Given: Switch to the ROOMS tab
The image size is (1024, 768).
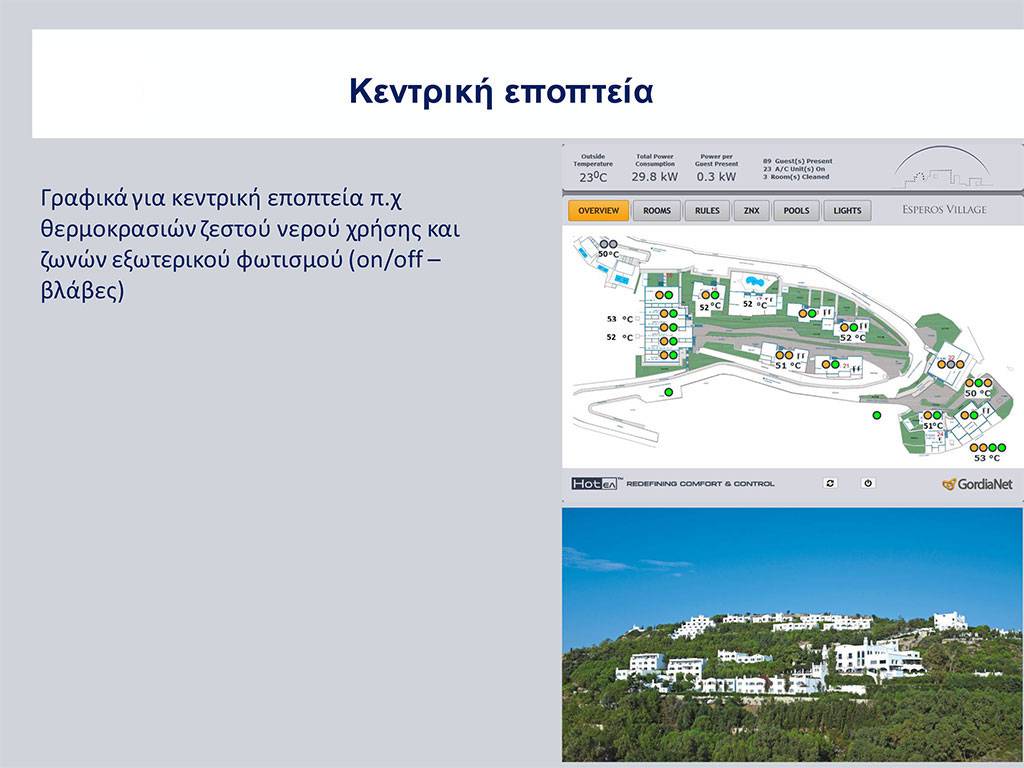Looking at the screenshot, I should pyautogui.click(x=657, y=211).
